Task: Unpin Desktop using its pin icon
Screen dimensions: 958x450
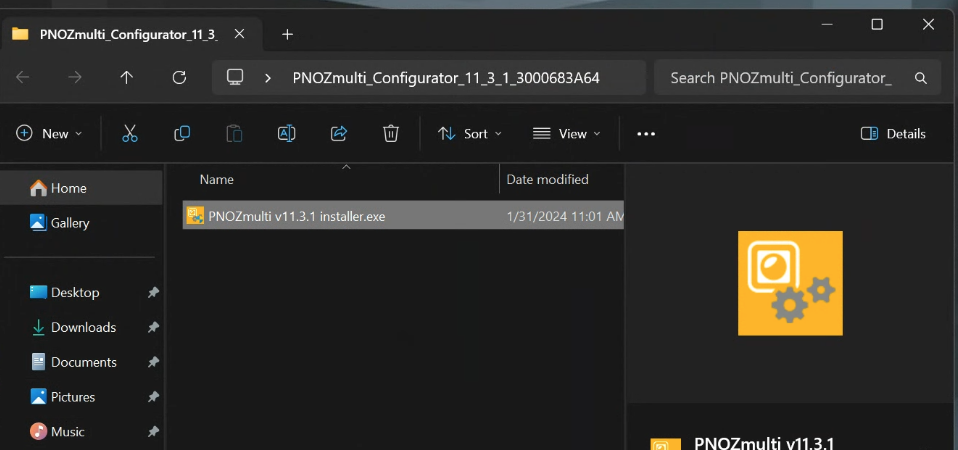Action: point(153,292)
